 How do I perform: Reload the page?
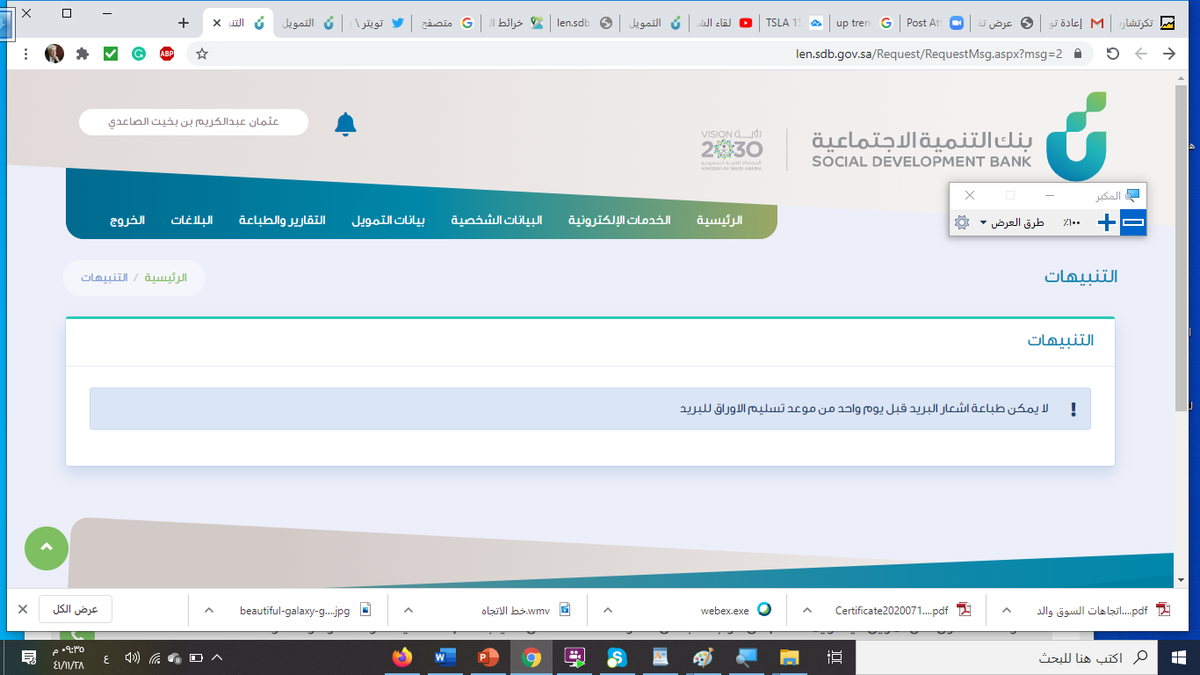pyautogui.click(x=1112, y=54)
